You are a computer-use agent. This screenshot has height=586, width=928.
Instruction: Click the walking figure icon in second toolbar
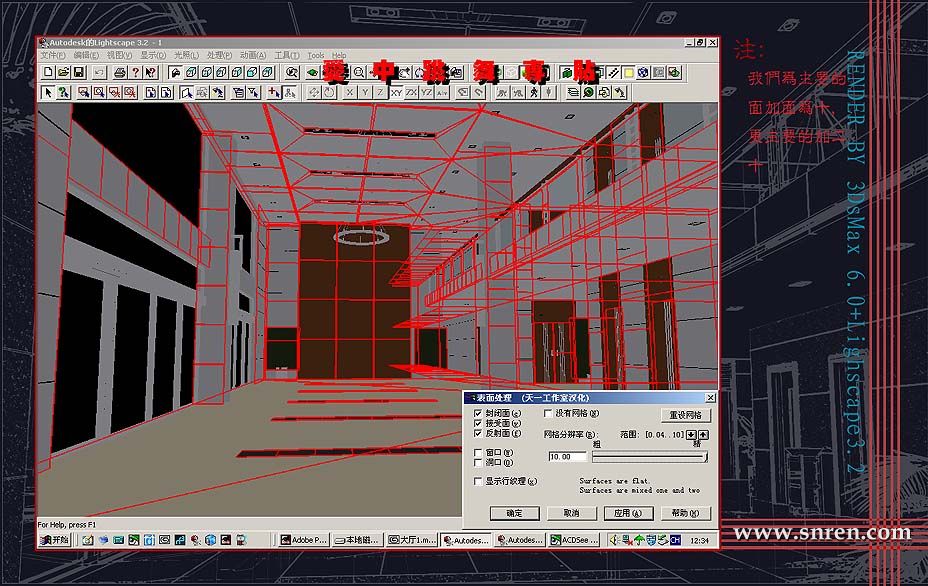click(534, 92)
